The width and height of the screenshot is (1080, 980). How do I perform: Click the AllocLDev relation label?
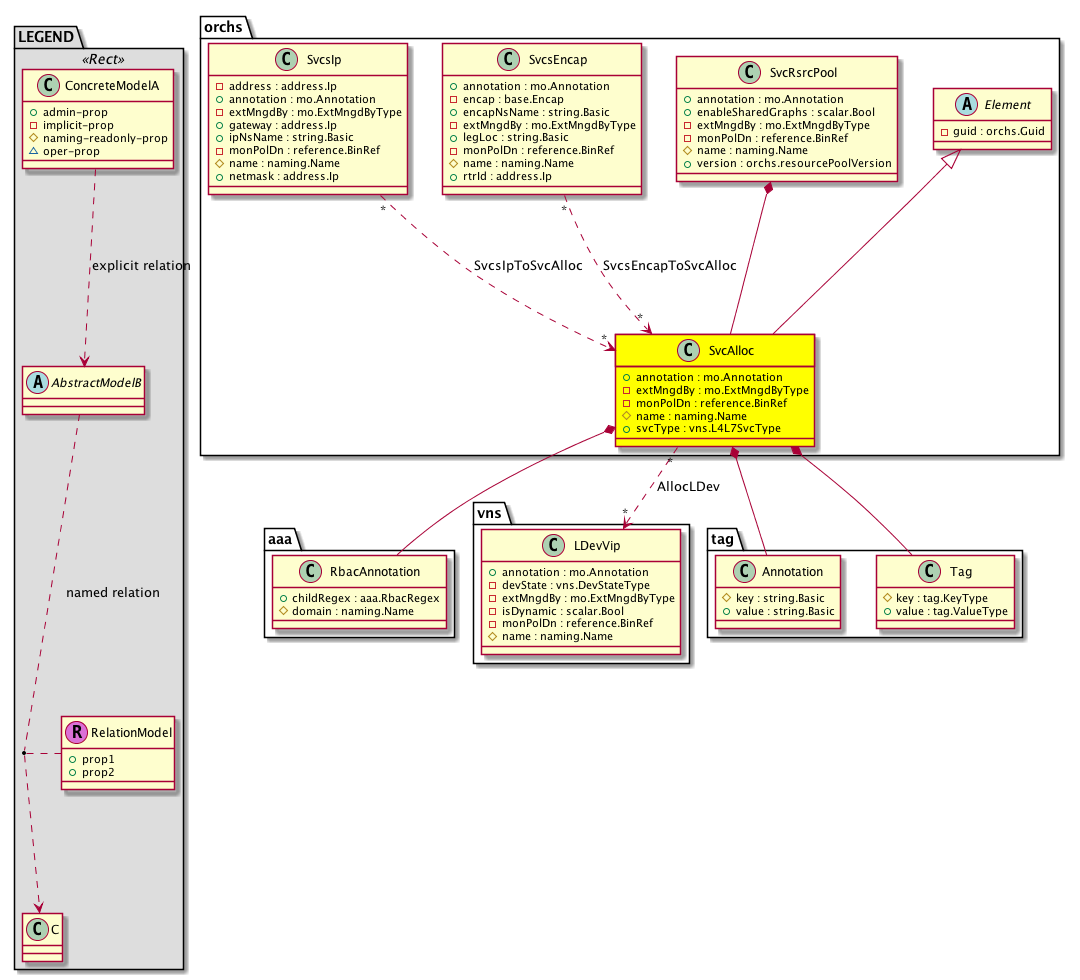coord(688,486)
